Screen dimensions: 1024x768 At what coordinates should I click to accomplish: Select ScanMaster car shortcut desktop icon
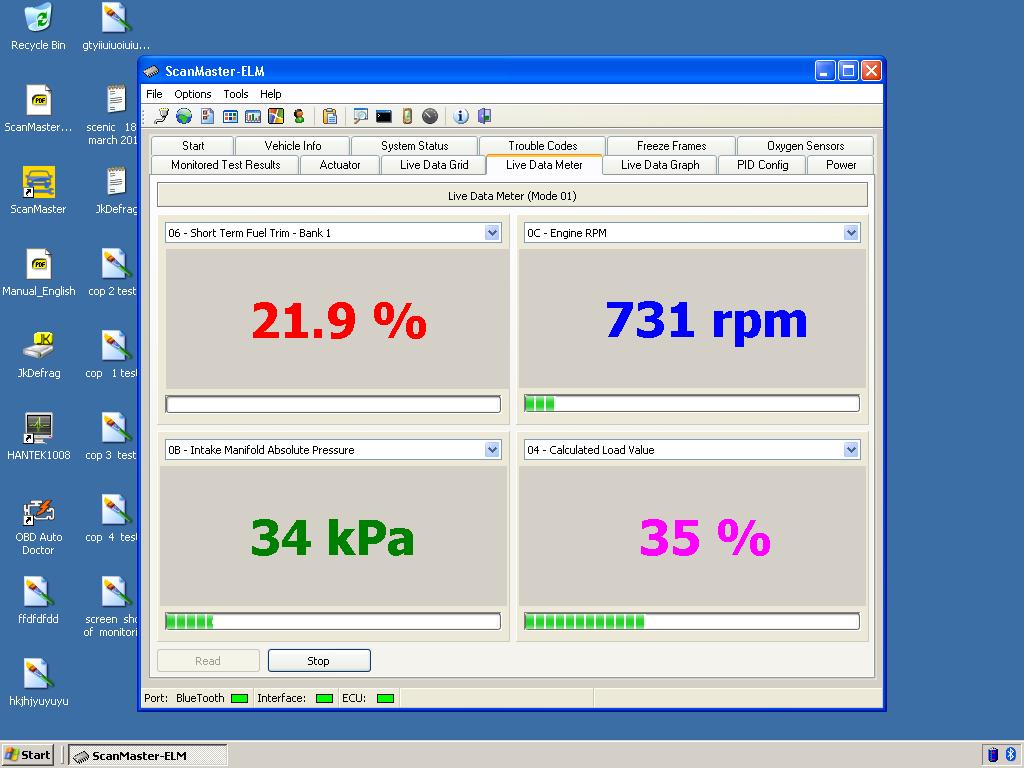coord(39,190)
